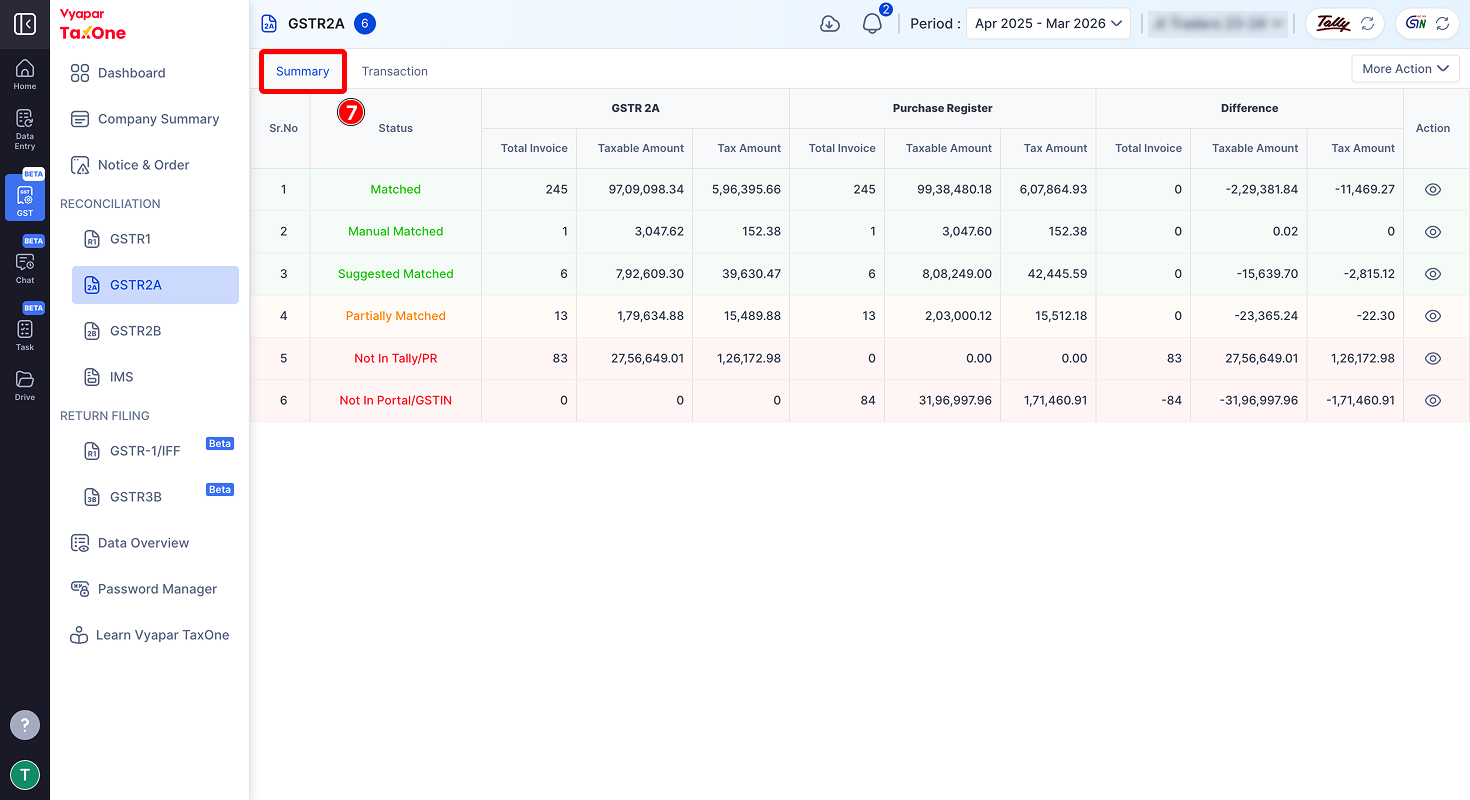View details of Not In Portal/GSTIN row
Screen dimensions: 1470x800
[x=1432, y=400]
